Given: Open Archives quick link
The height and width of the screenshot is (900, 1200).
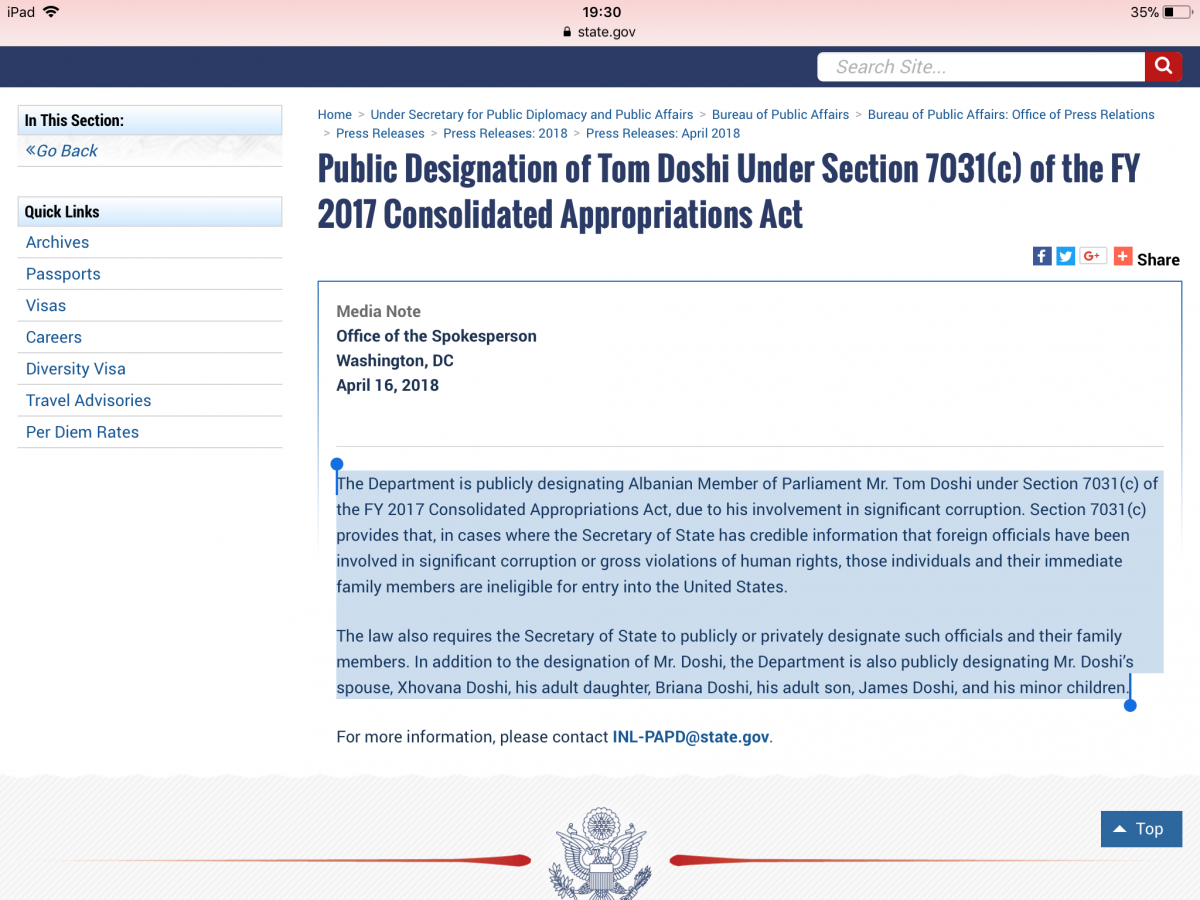Looking at the screenshot, I should click(57, 243).
